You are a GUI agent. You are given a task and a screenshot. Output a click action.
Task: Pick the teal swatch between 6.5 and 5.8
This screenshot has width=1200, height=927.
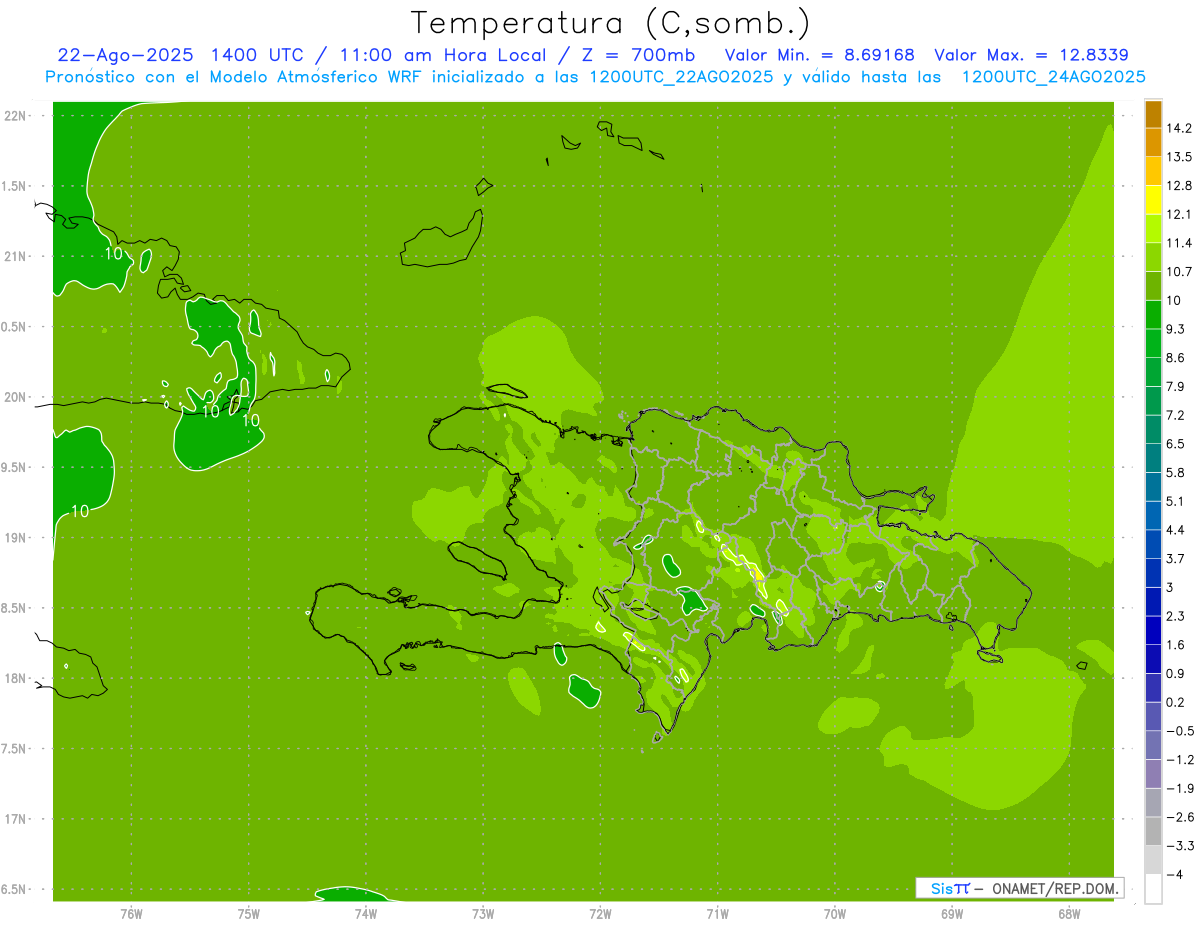coord(1153,458)
